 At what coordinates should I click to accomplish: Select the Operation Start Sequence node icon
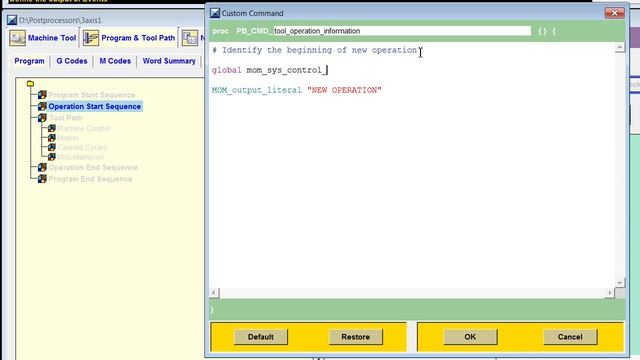click(42, 106)
